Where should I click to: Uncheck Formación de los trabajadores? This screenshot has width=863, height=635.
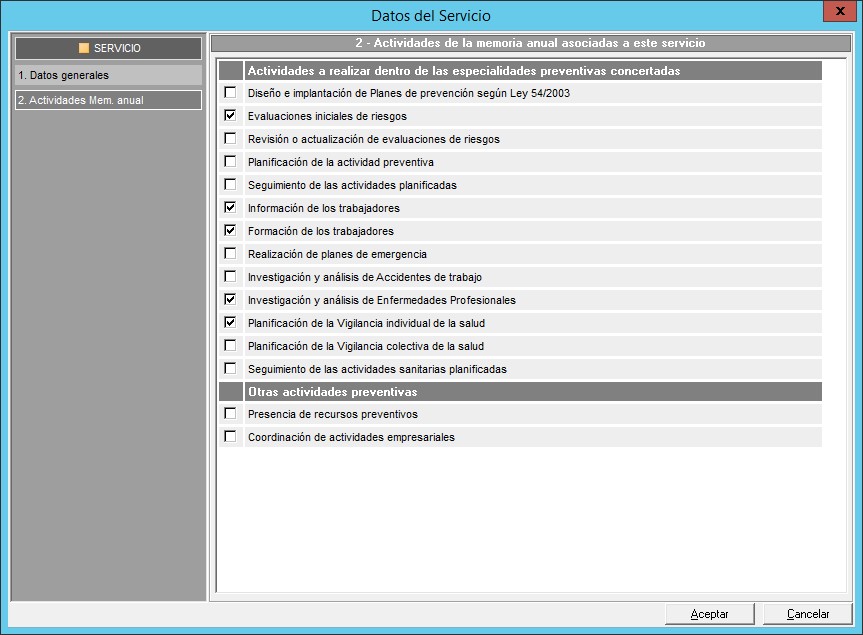(x=231, y=231)
